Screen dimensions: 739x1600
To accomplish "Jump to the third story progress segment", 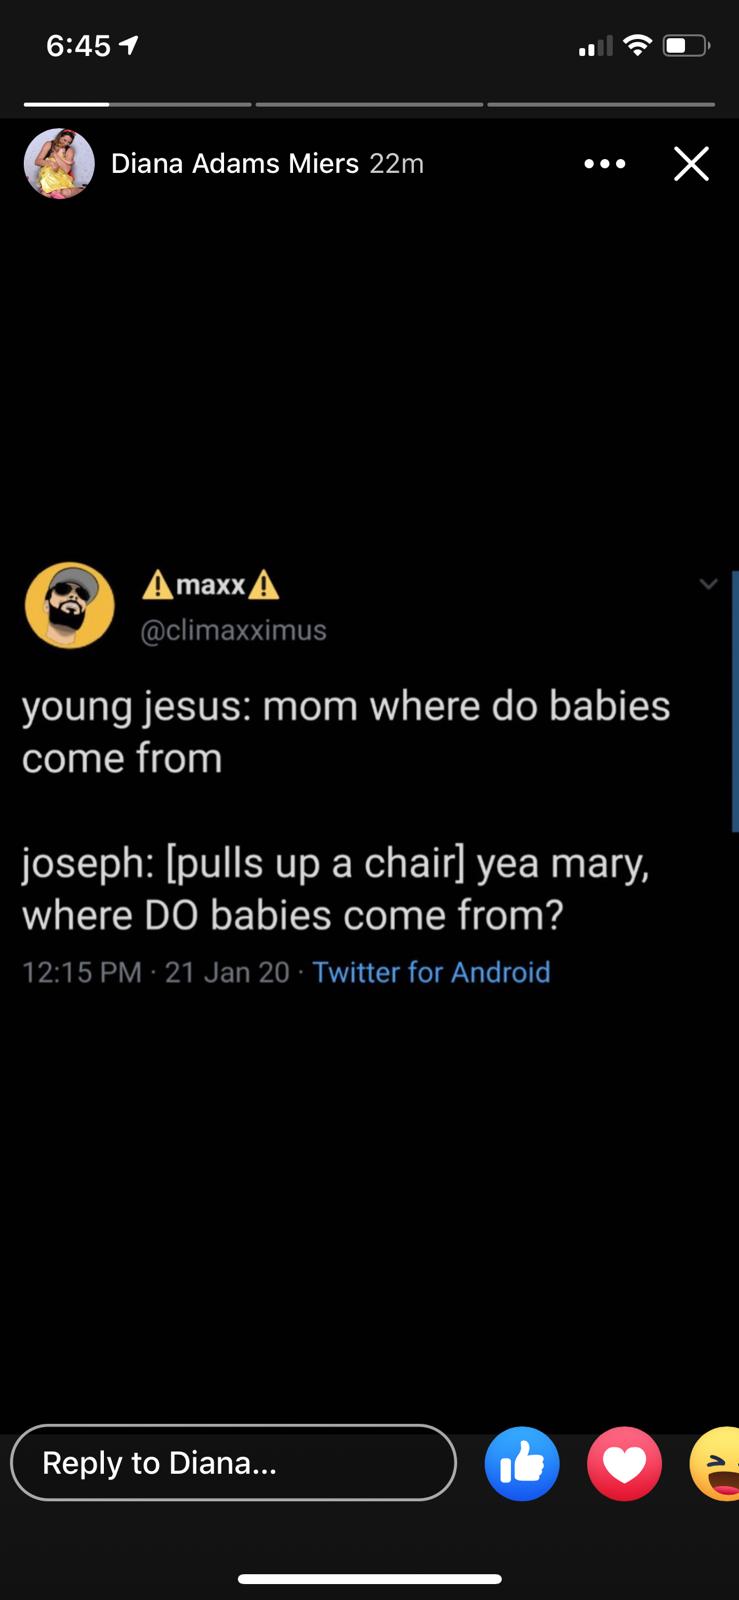I will coord(601,104).
